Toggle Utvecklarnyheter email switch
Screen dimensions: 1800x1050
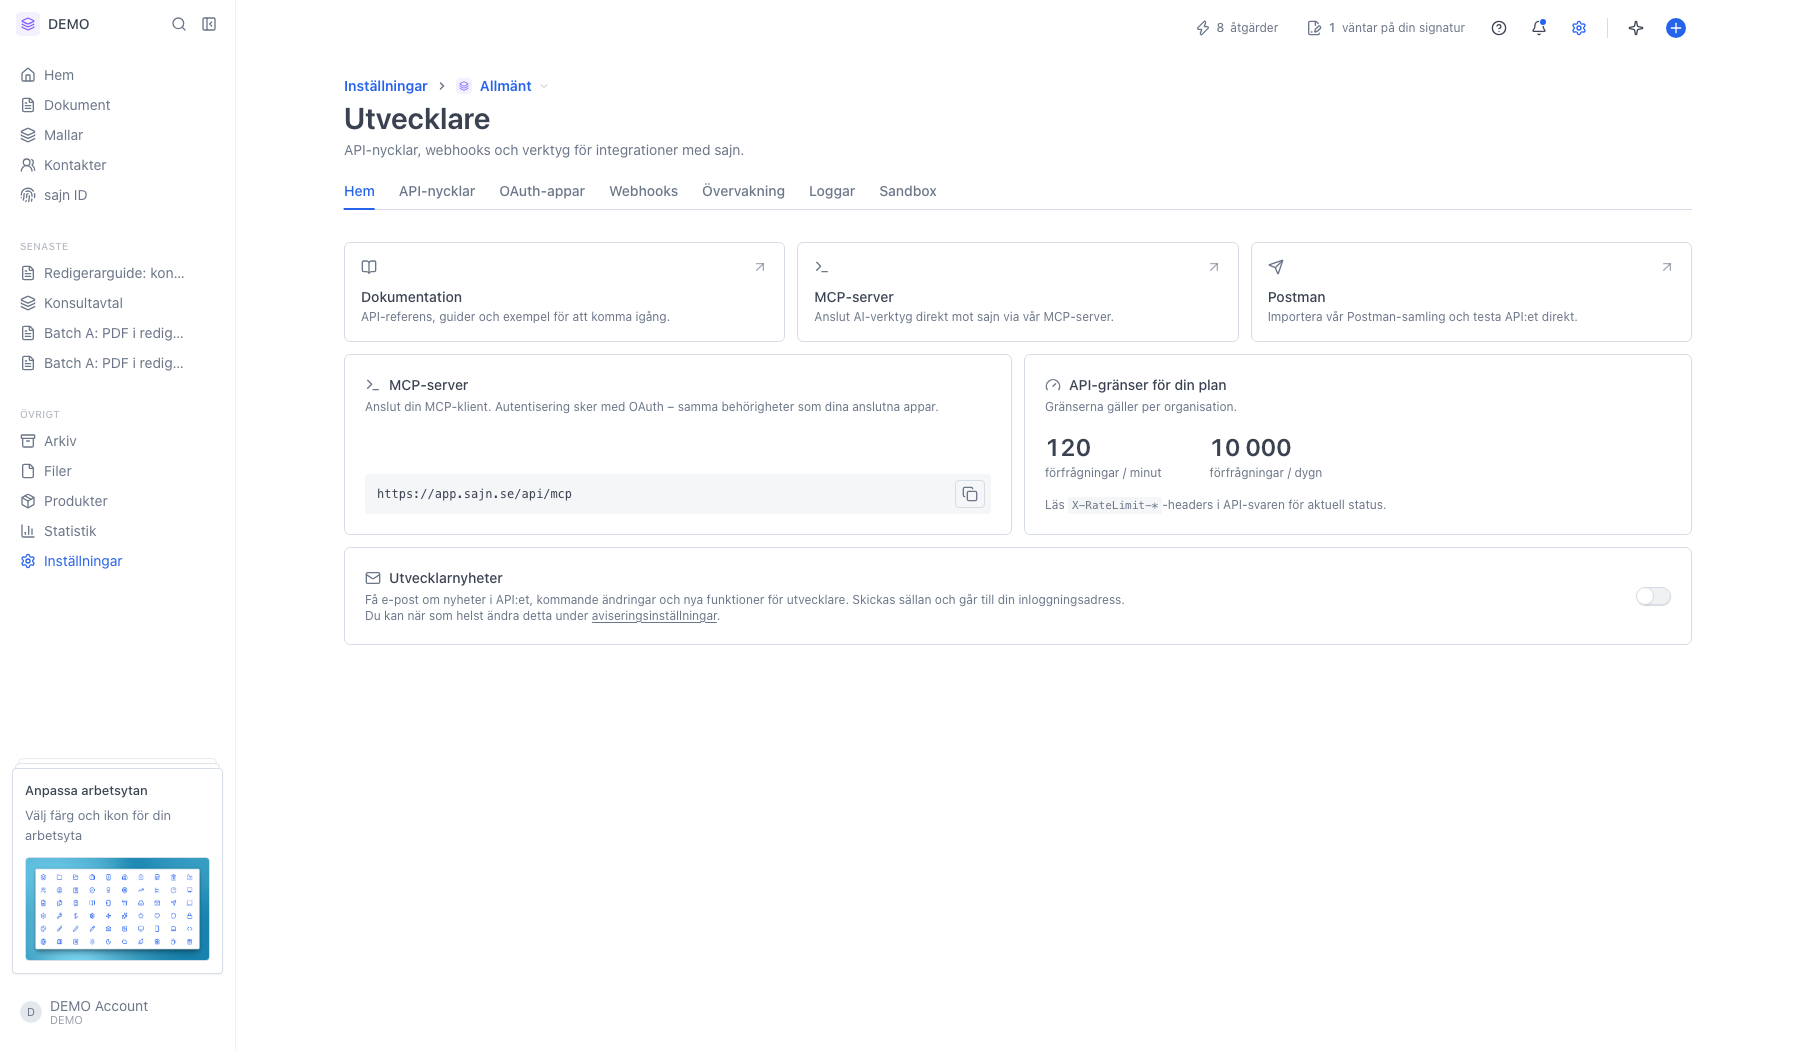click(x=1653, y=596)
